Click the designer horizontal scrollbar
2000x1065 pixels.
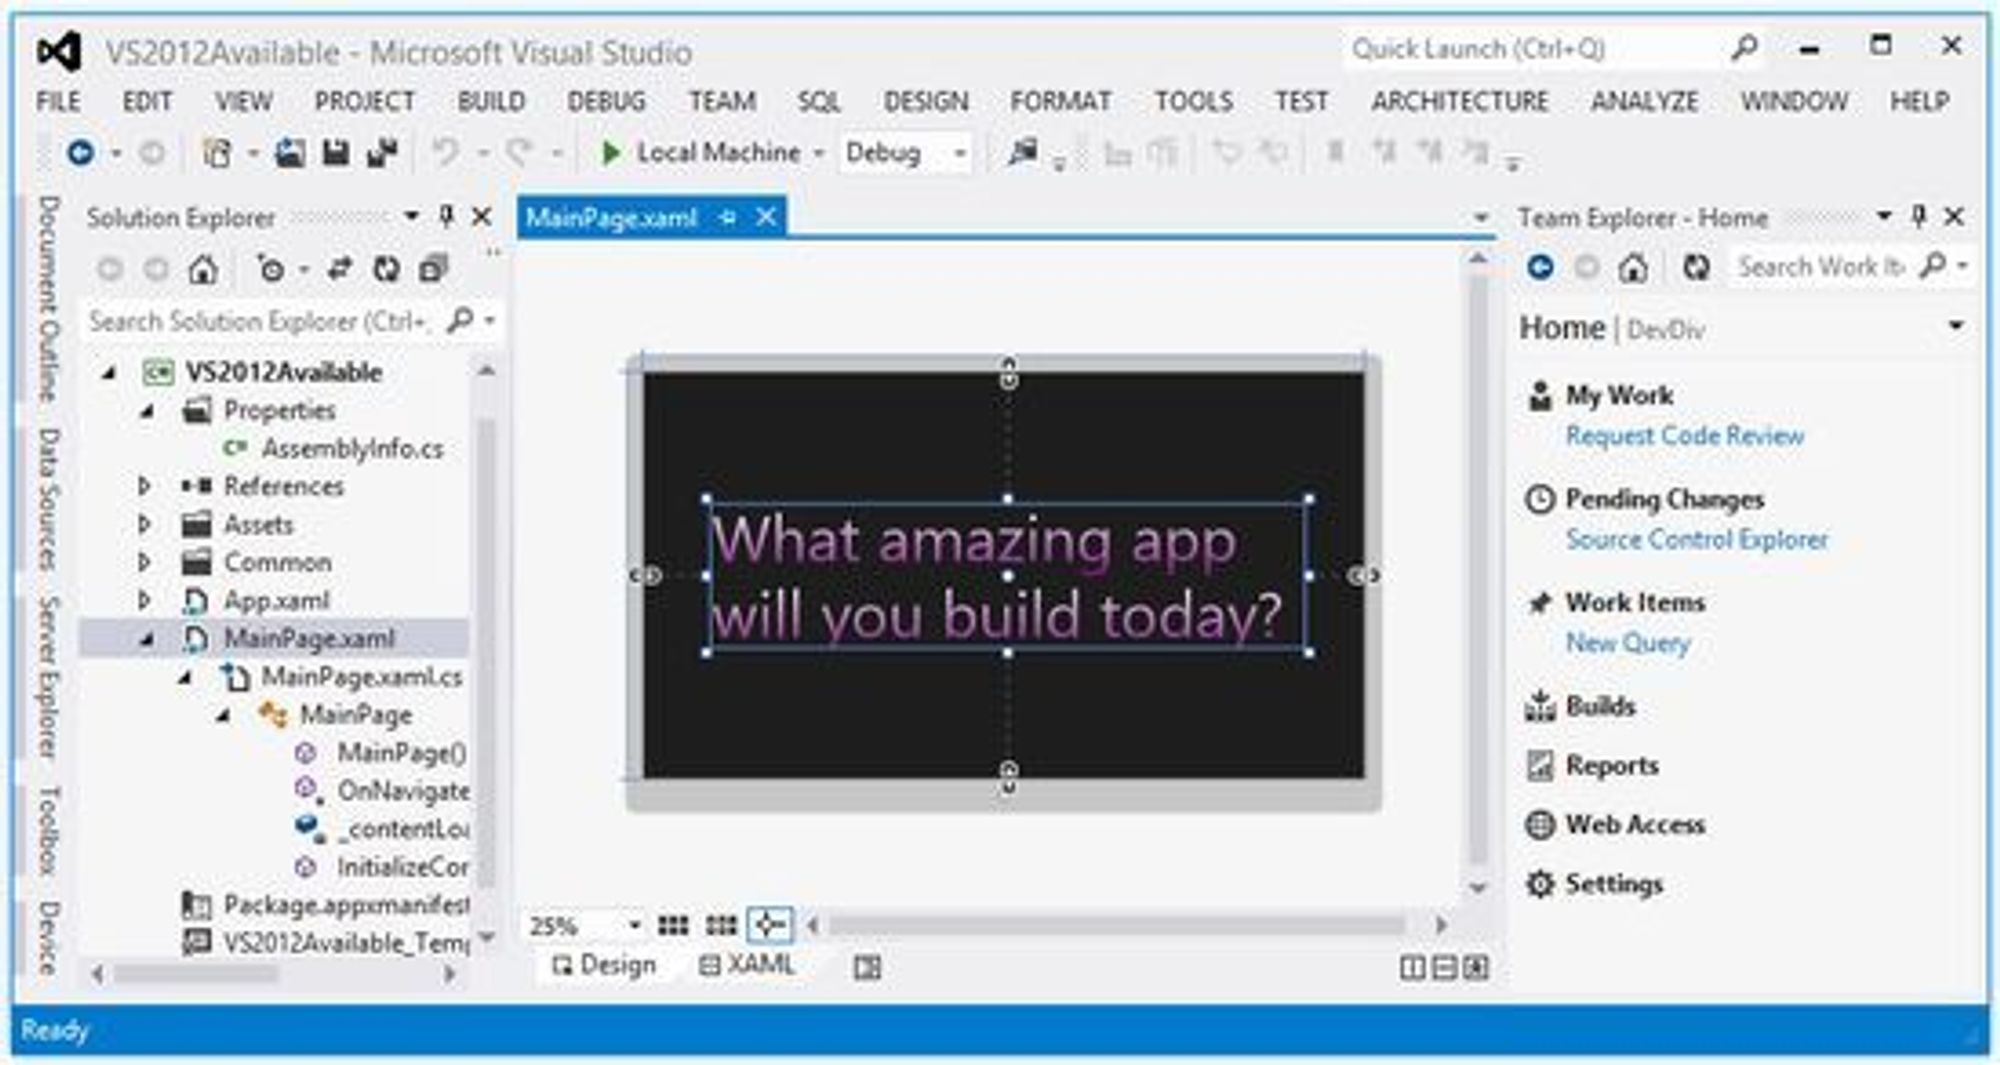point(1117,925)
